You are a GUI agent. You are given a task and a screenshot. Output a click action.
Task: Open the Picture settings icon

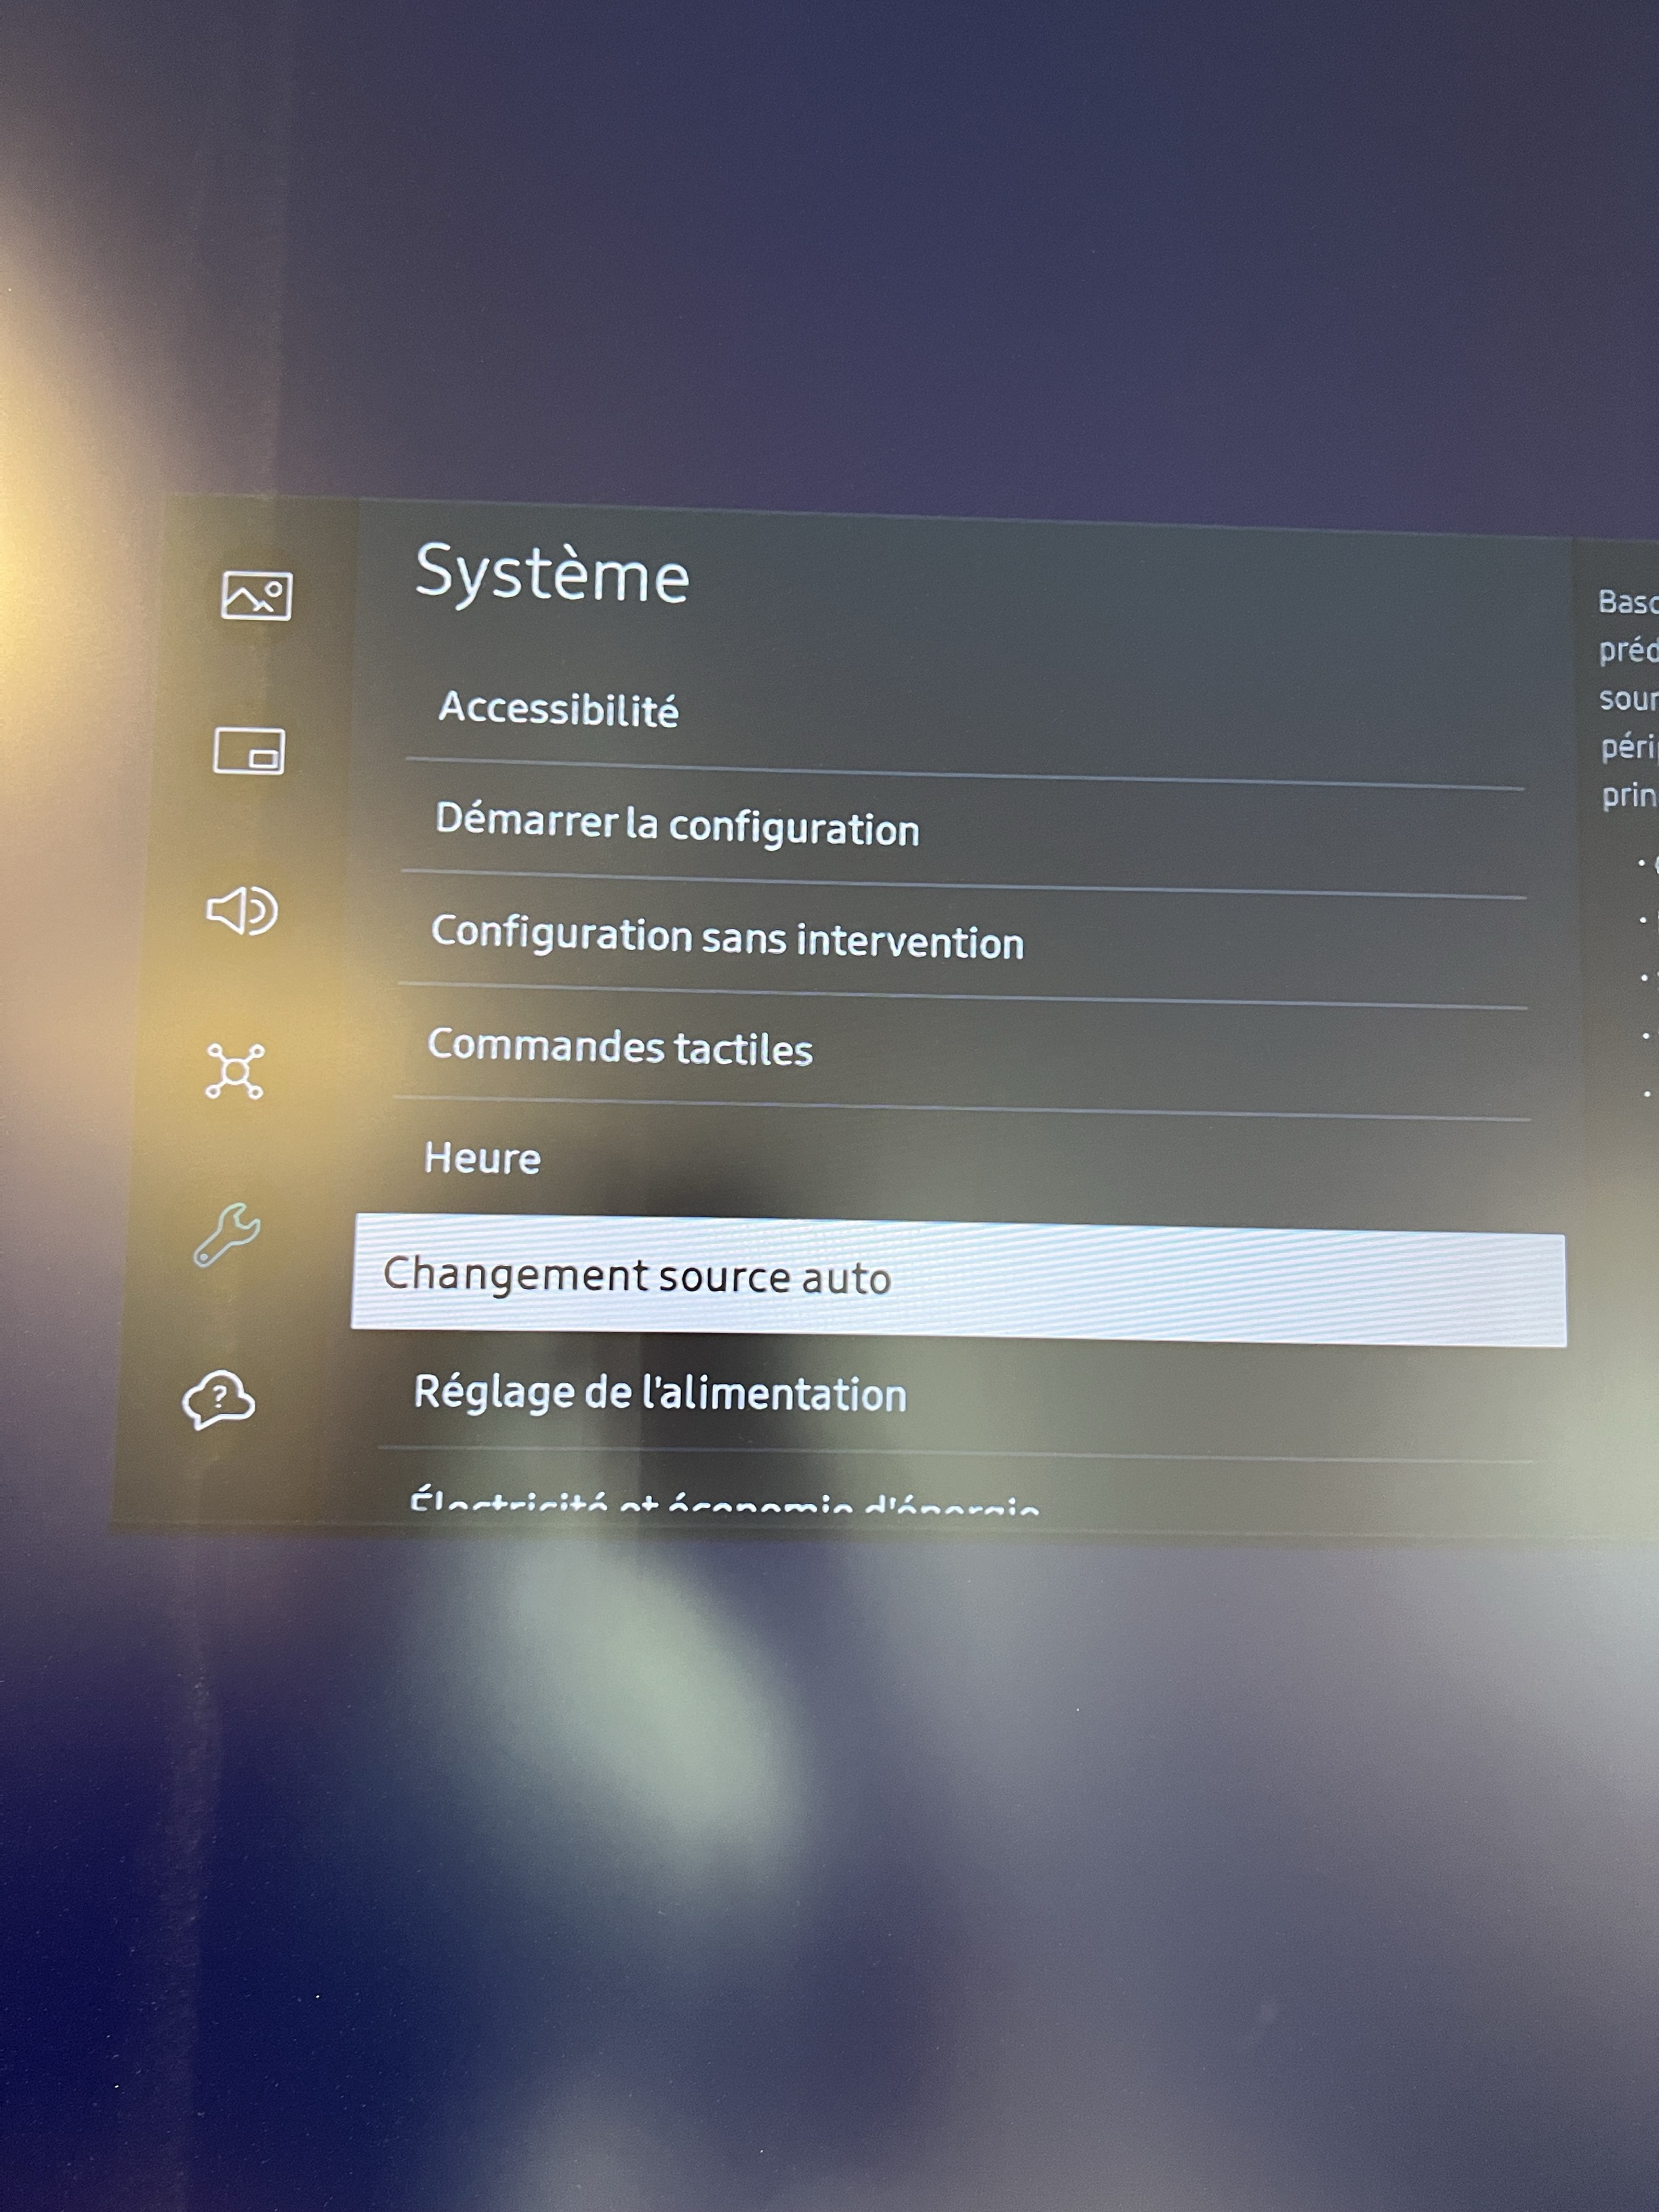coord(256,596)
